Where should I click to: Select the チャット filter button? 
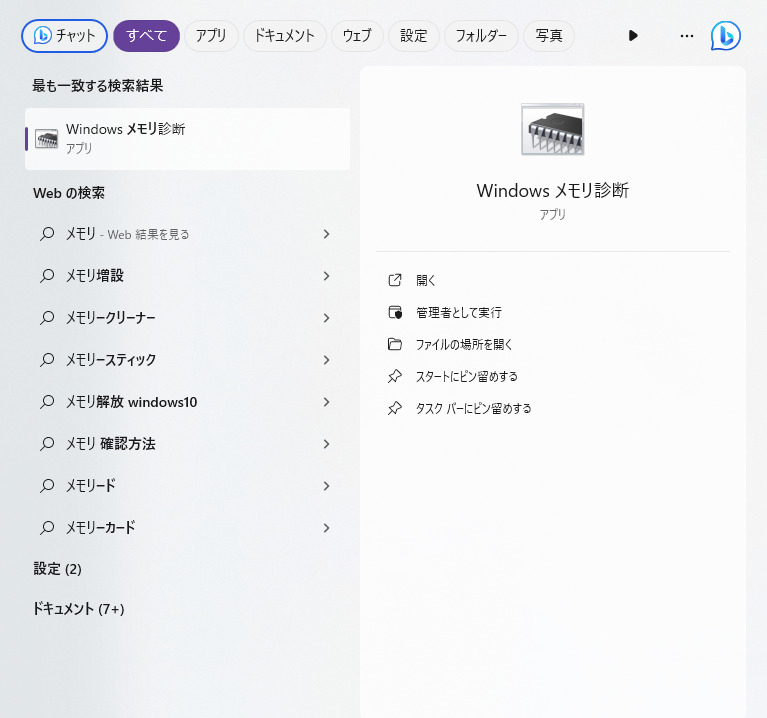click(64, 36)
